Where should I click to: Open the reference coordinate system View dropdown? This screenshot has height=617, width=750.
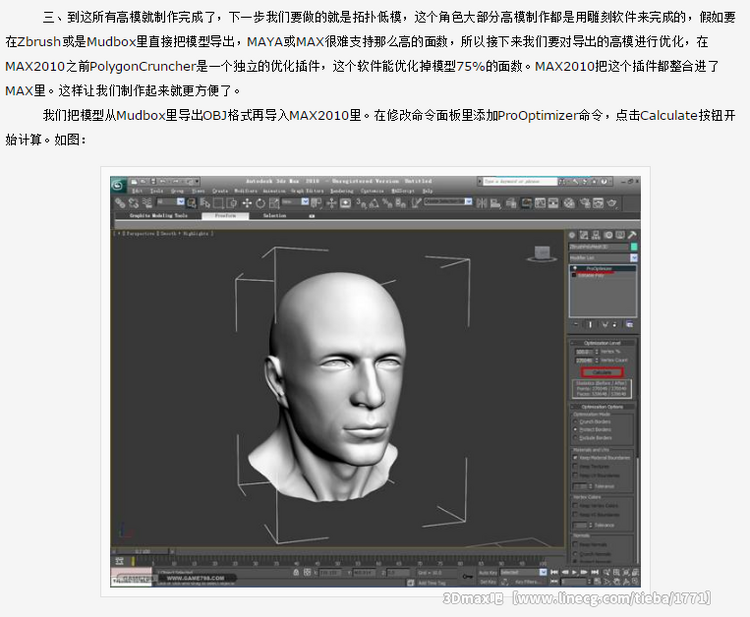[295, 202]
